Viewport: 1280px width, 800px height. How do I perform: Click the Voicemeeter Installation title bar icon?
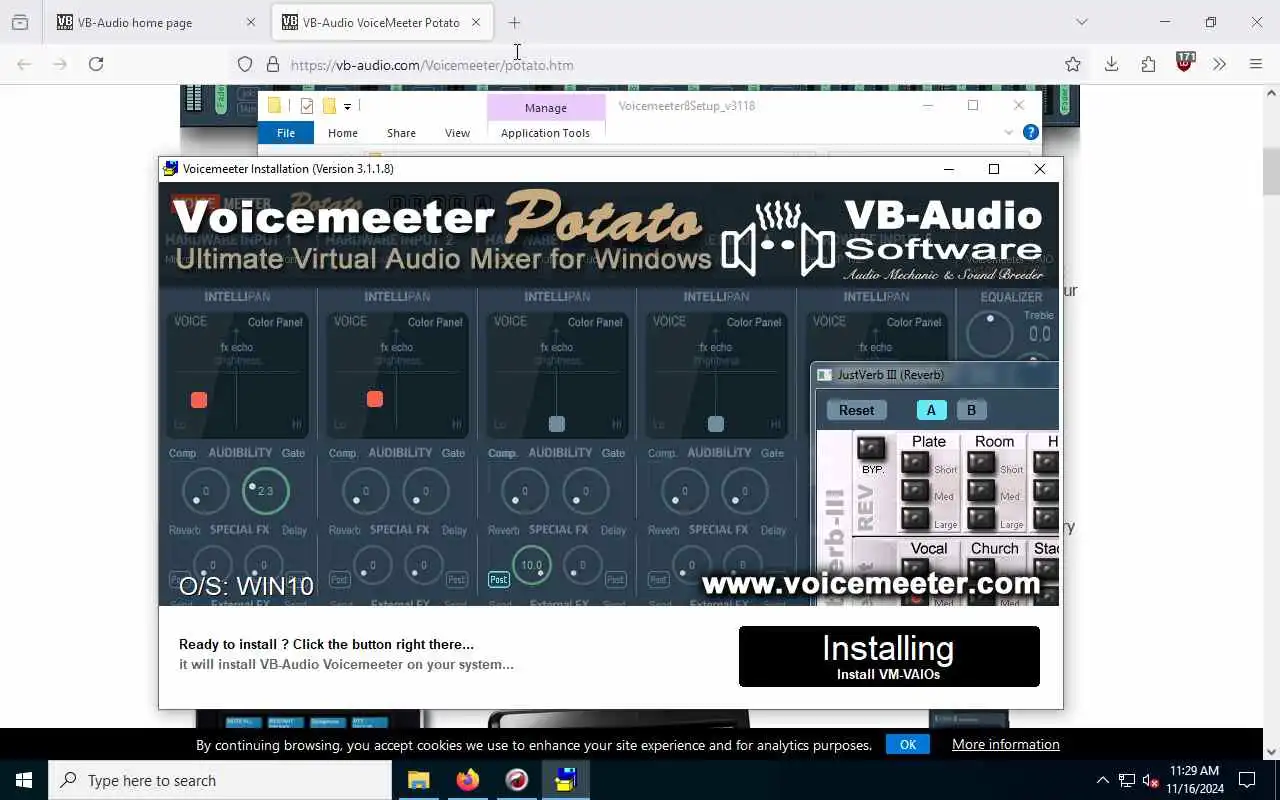click(x=171, y=169)
